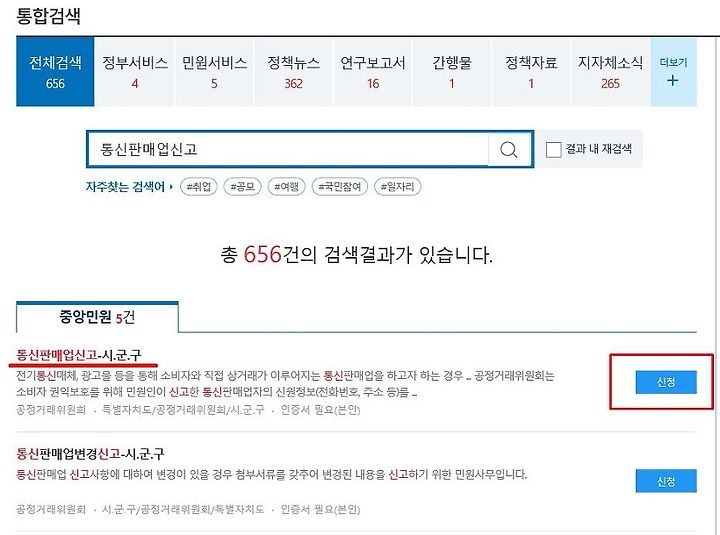The height and width of the screenshot is (535, 720).
Task: Click 신청 button for 통신판매업신고-시.군.구
Action: tap(666, 382)
